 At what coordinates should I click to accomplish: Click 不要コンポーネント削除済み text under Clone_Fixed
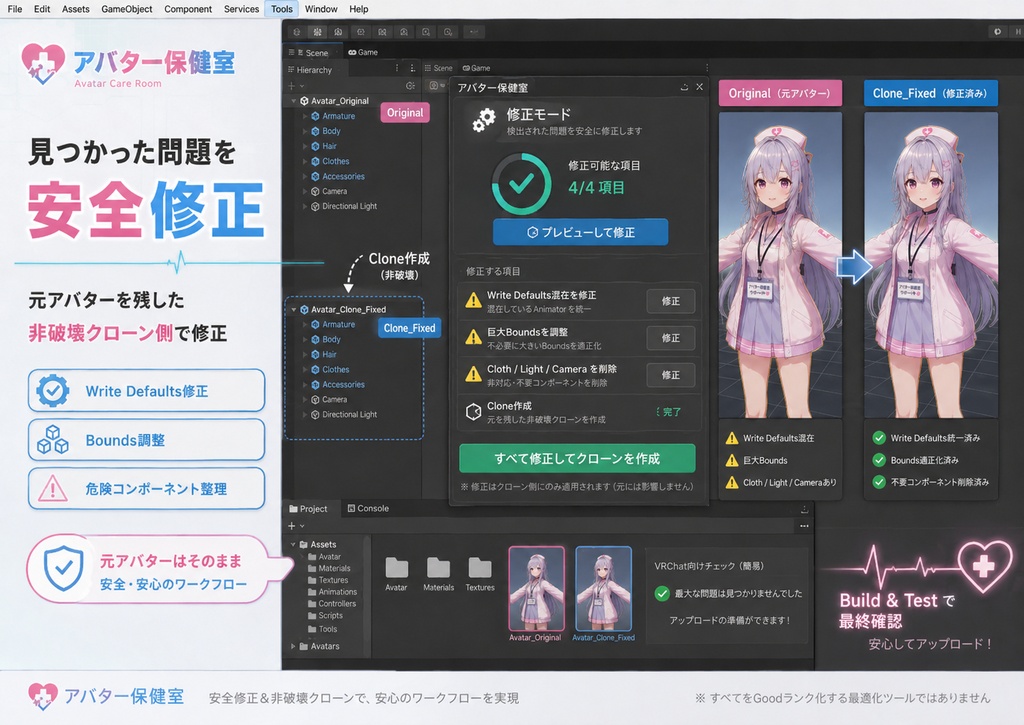(x=940, y=482)
